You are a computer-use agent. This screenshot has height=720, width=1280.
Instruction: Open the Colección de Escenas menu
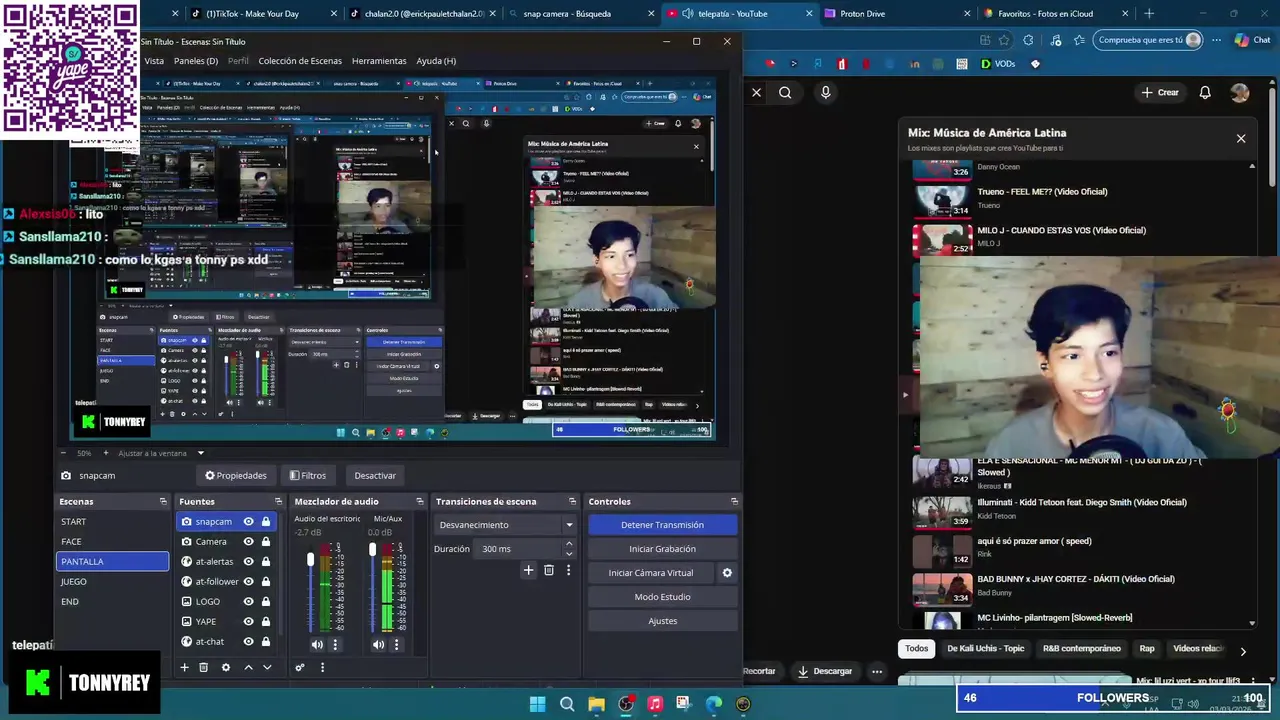pyautogui.click(x=300, y=61)
